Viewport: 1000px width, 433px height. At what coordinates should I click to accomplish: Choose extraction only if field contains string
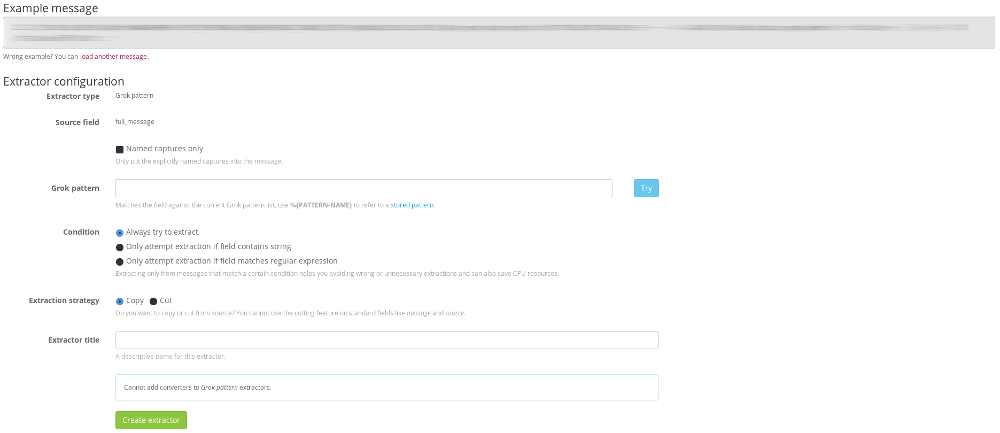coord(120,246)
